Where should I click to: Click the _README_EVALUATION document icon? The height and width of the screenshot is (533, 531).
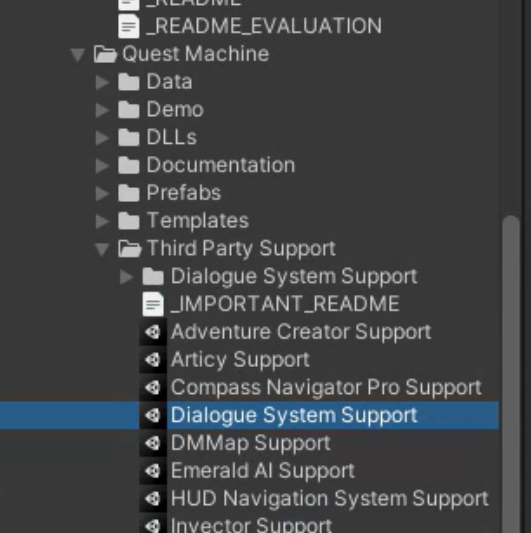(x=129, y=26)
